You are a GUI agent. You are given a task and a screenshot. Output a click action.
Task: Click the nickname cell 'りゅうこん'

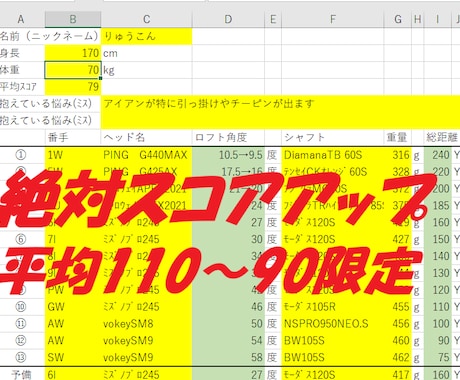tap(146, 36)
